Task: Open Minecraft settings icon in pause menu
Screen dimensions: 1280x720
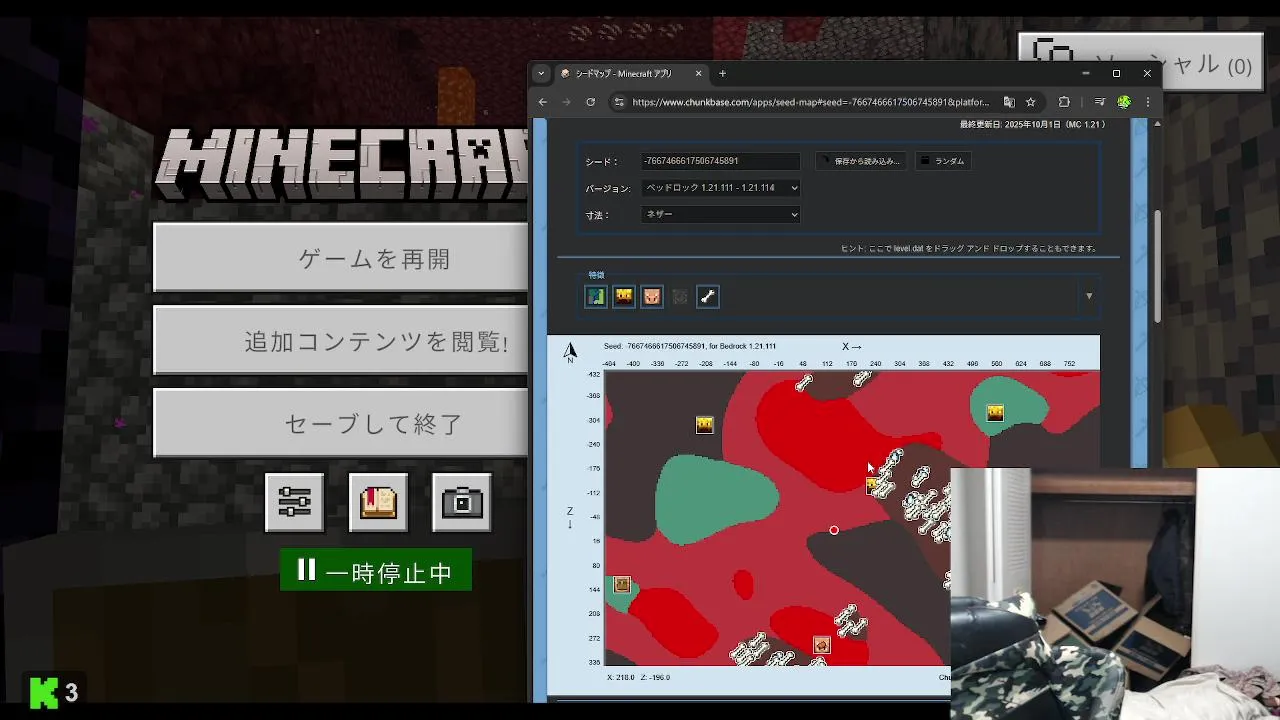Action: [x=295, y=502]
